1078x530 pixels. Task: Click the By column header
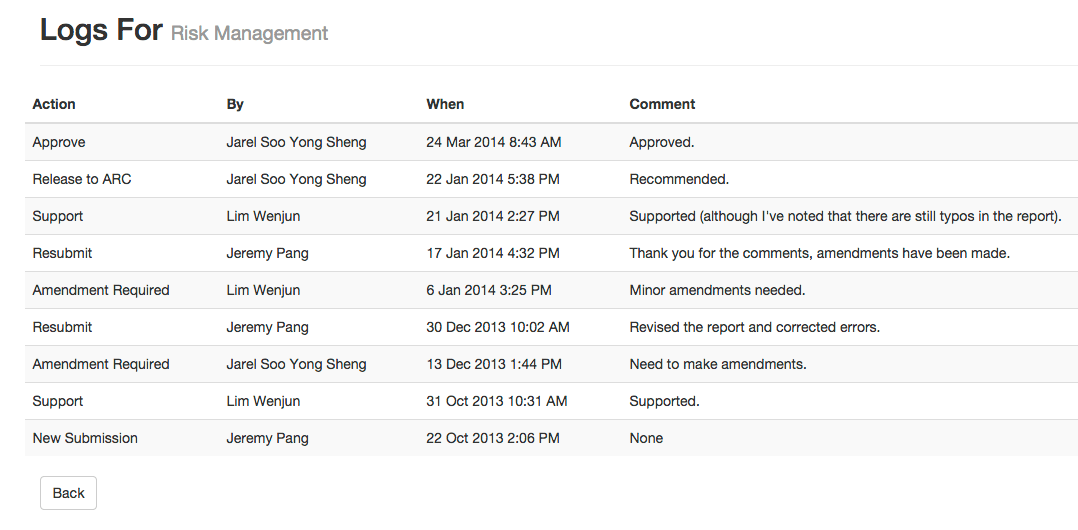pyautogui.click(x=235, y=104)
